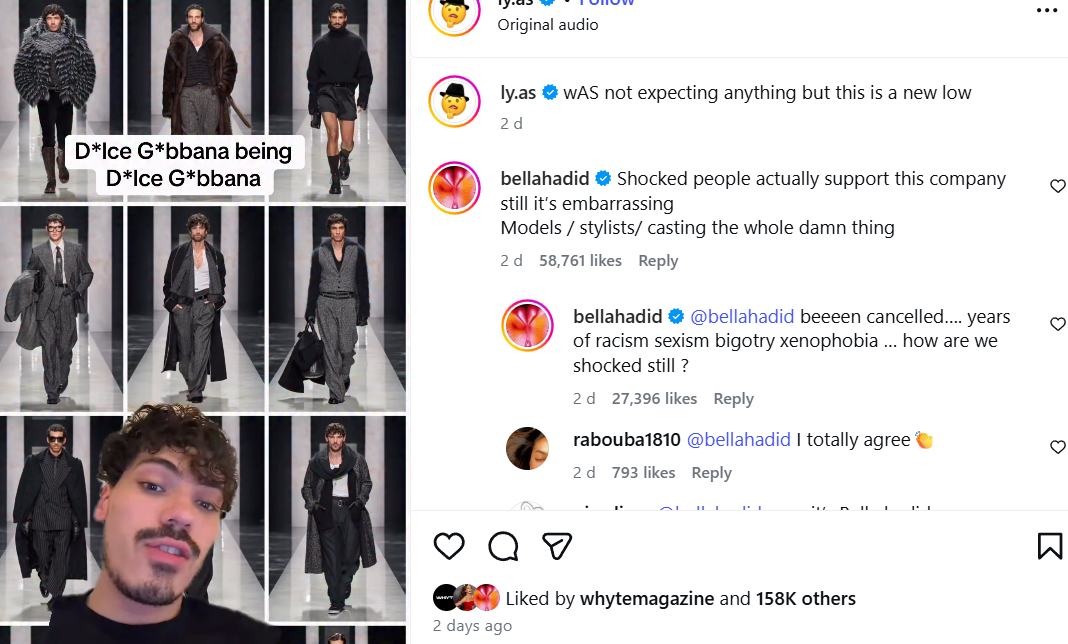Save post with bookmark icon
This screenshot has width=1068, height=644.
point(1049,546)
